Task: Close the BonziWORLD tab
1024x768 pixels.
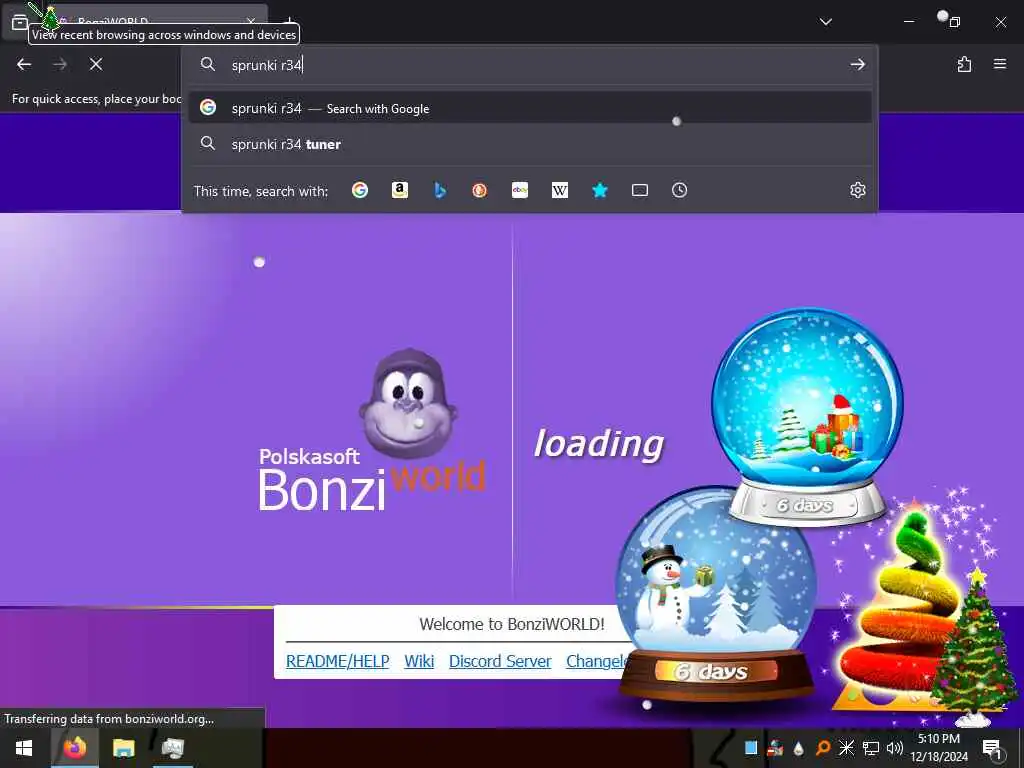Action: click(x=251, y=21)
